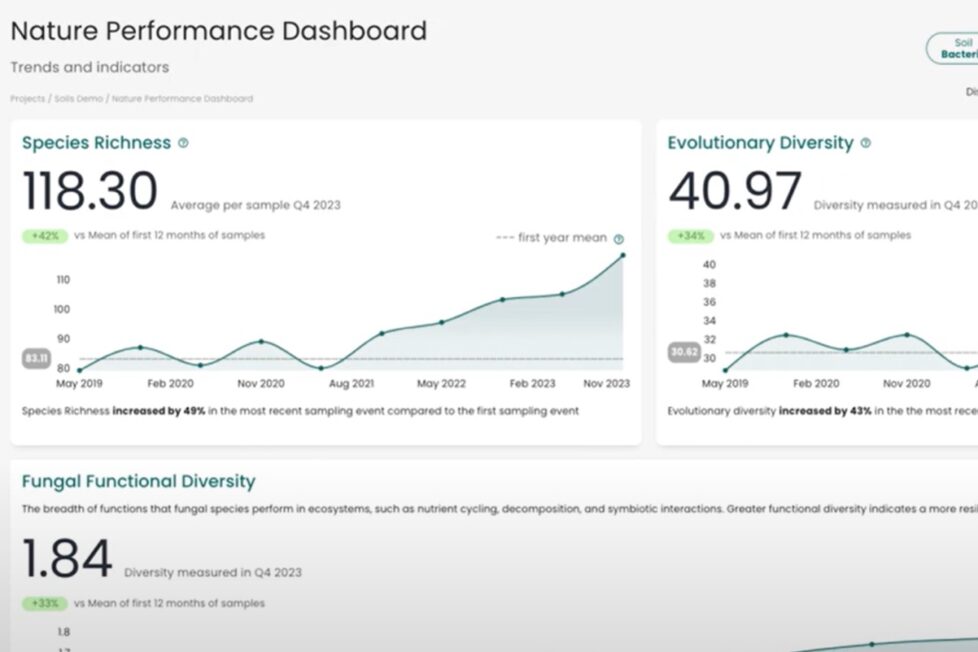978x652 pixels.
Task: Click the +33% change badge
Action: (45, 604)
